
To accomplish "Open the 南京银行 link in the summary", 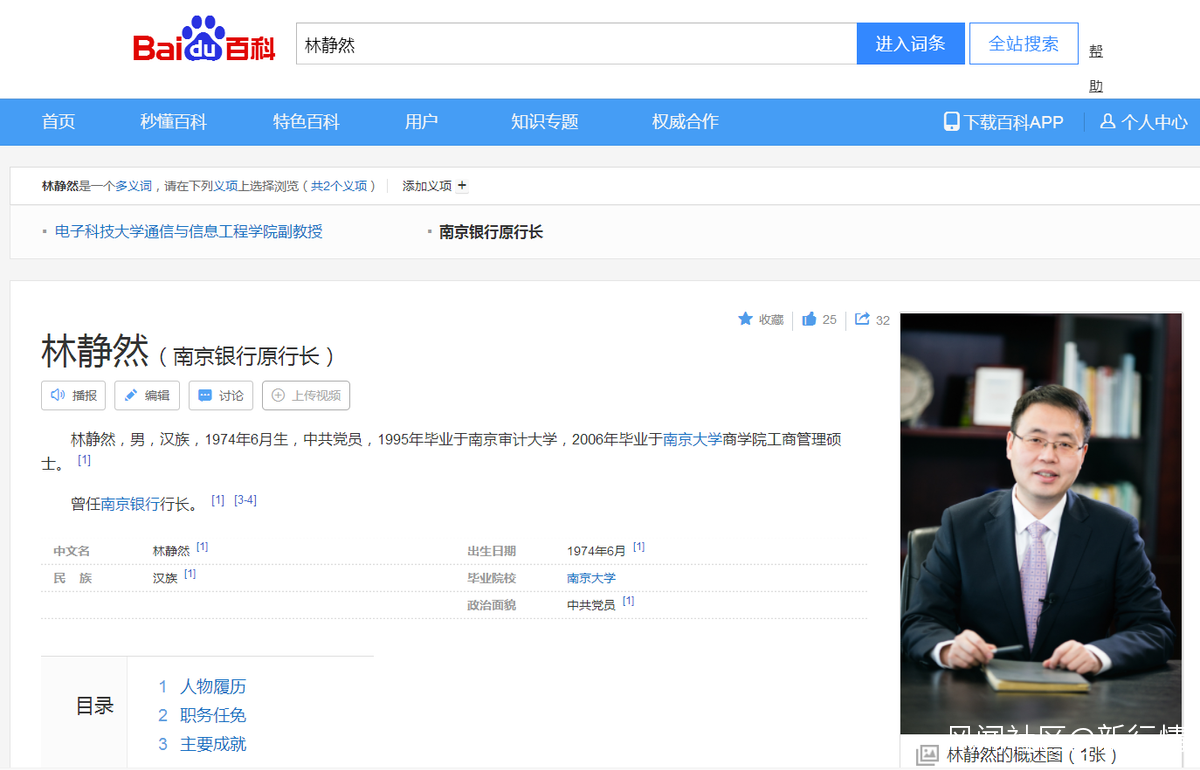I will [130, 504].
